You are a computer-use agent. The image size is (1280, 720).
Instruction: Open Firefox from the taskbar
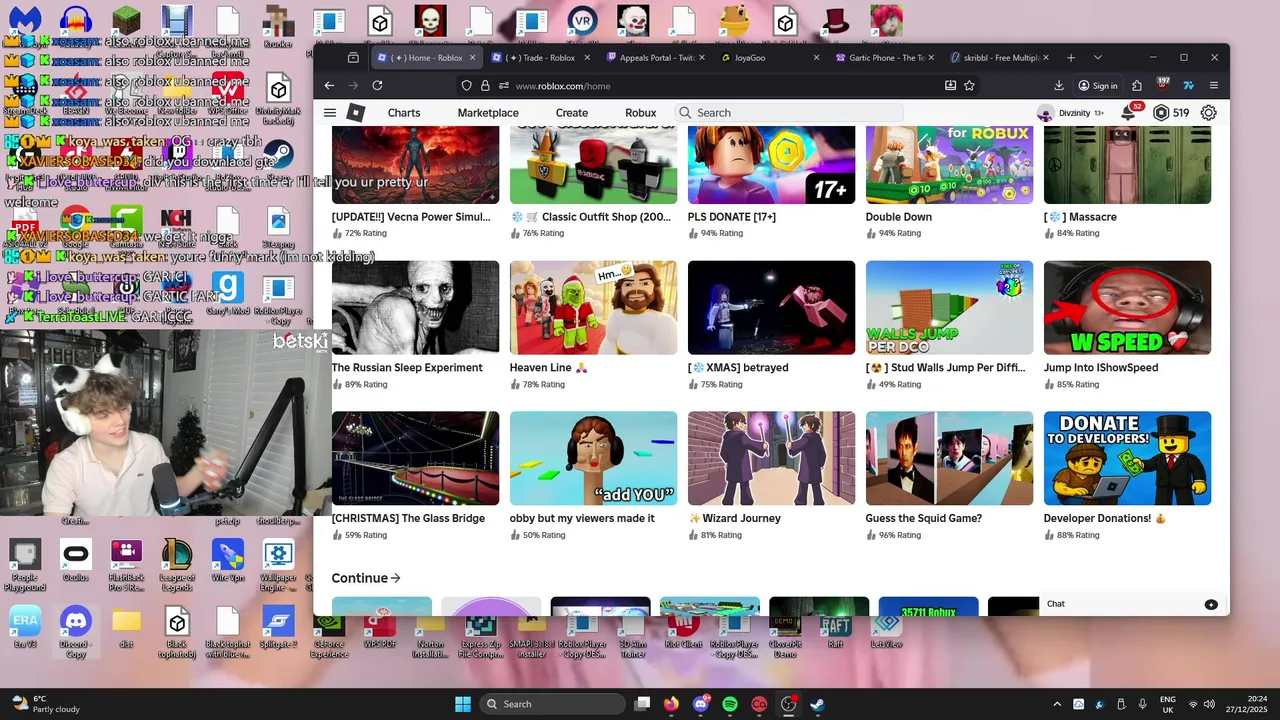pos(671,704)
